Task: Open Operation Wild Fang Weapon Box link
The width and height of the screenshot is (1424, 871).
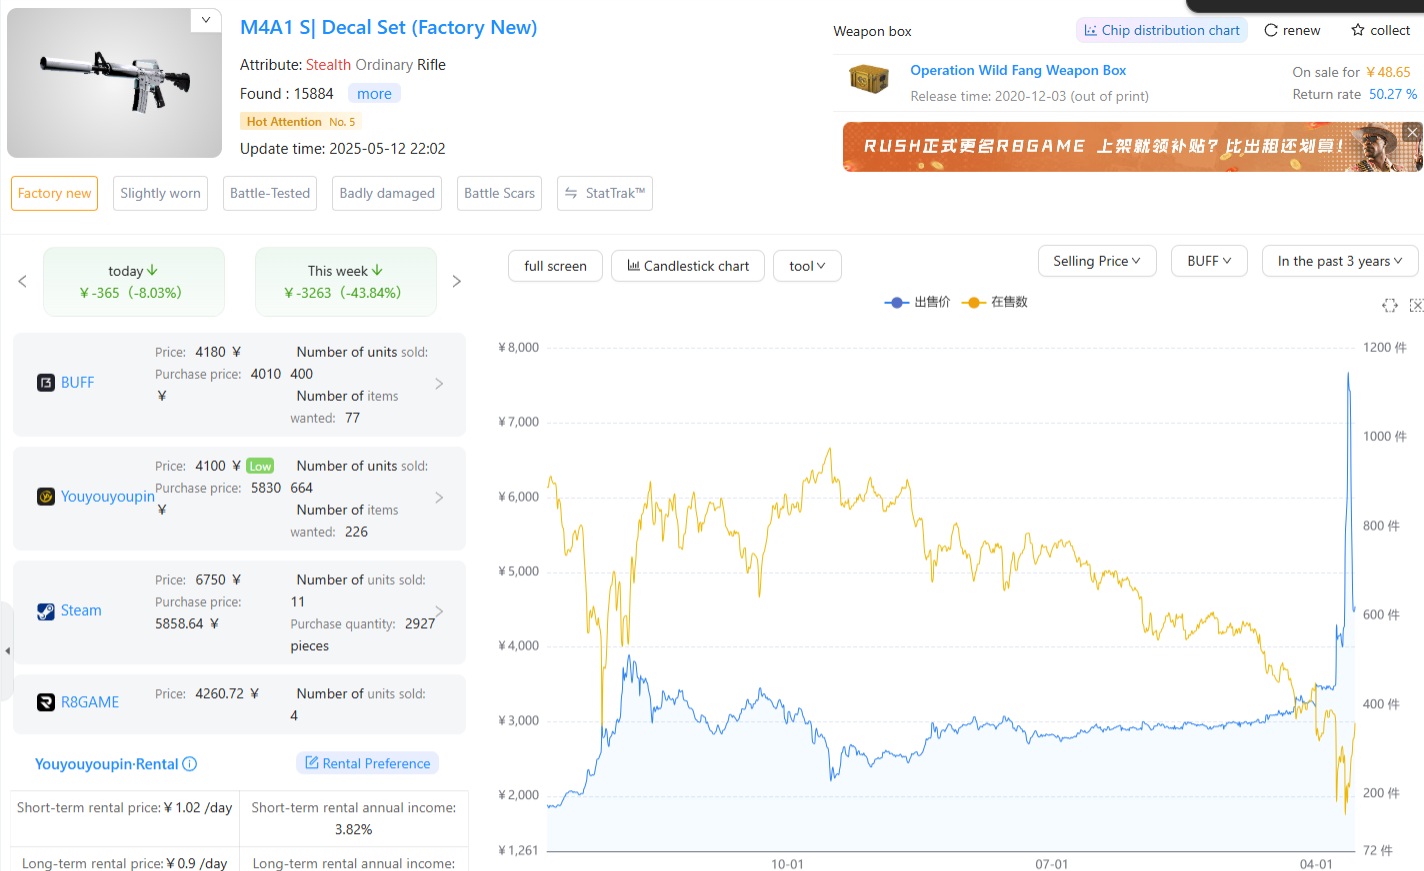Action: [1018, 70]
